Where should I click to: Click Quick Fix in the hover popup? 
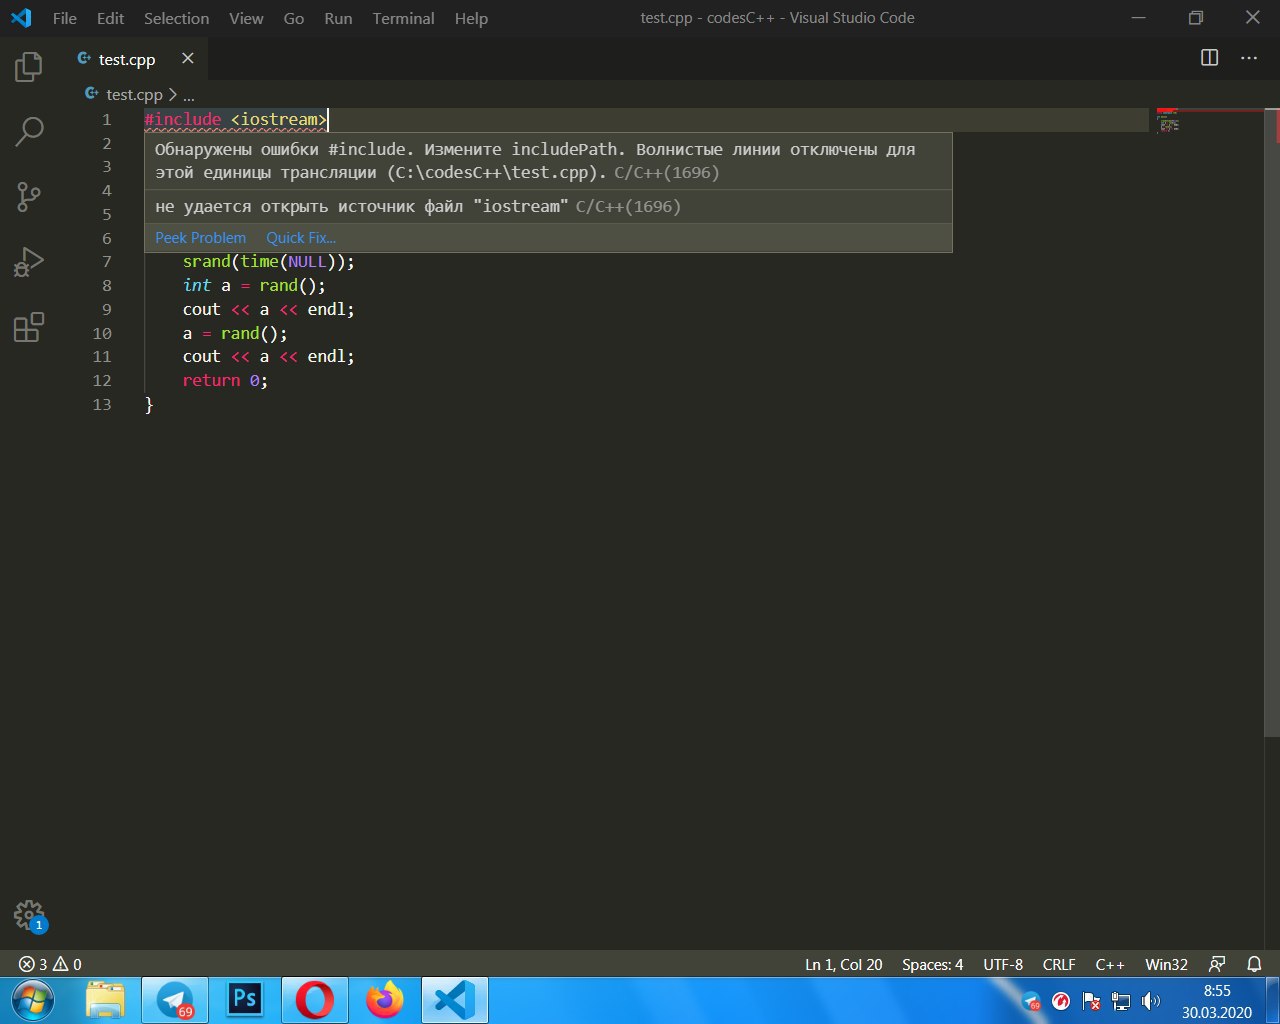click(300, 238)
